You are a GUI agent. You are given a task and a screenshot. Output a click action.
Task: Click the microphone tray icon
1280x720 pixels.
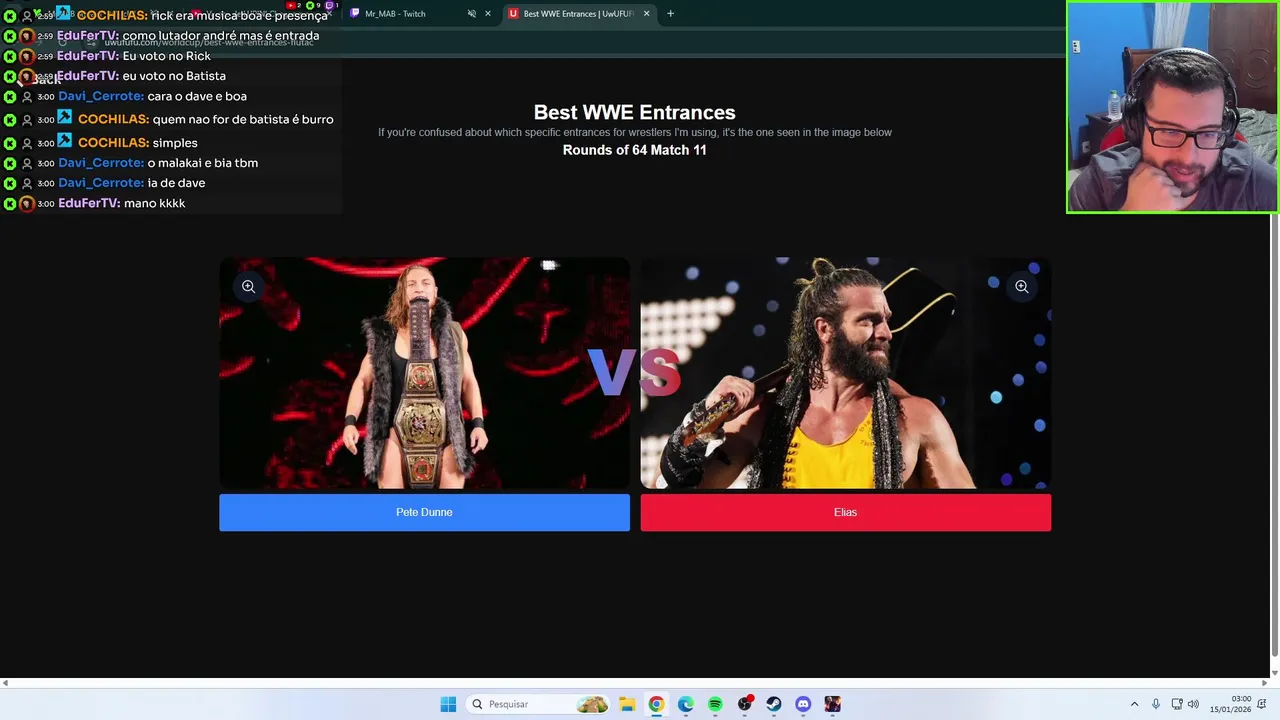1156,704
